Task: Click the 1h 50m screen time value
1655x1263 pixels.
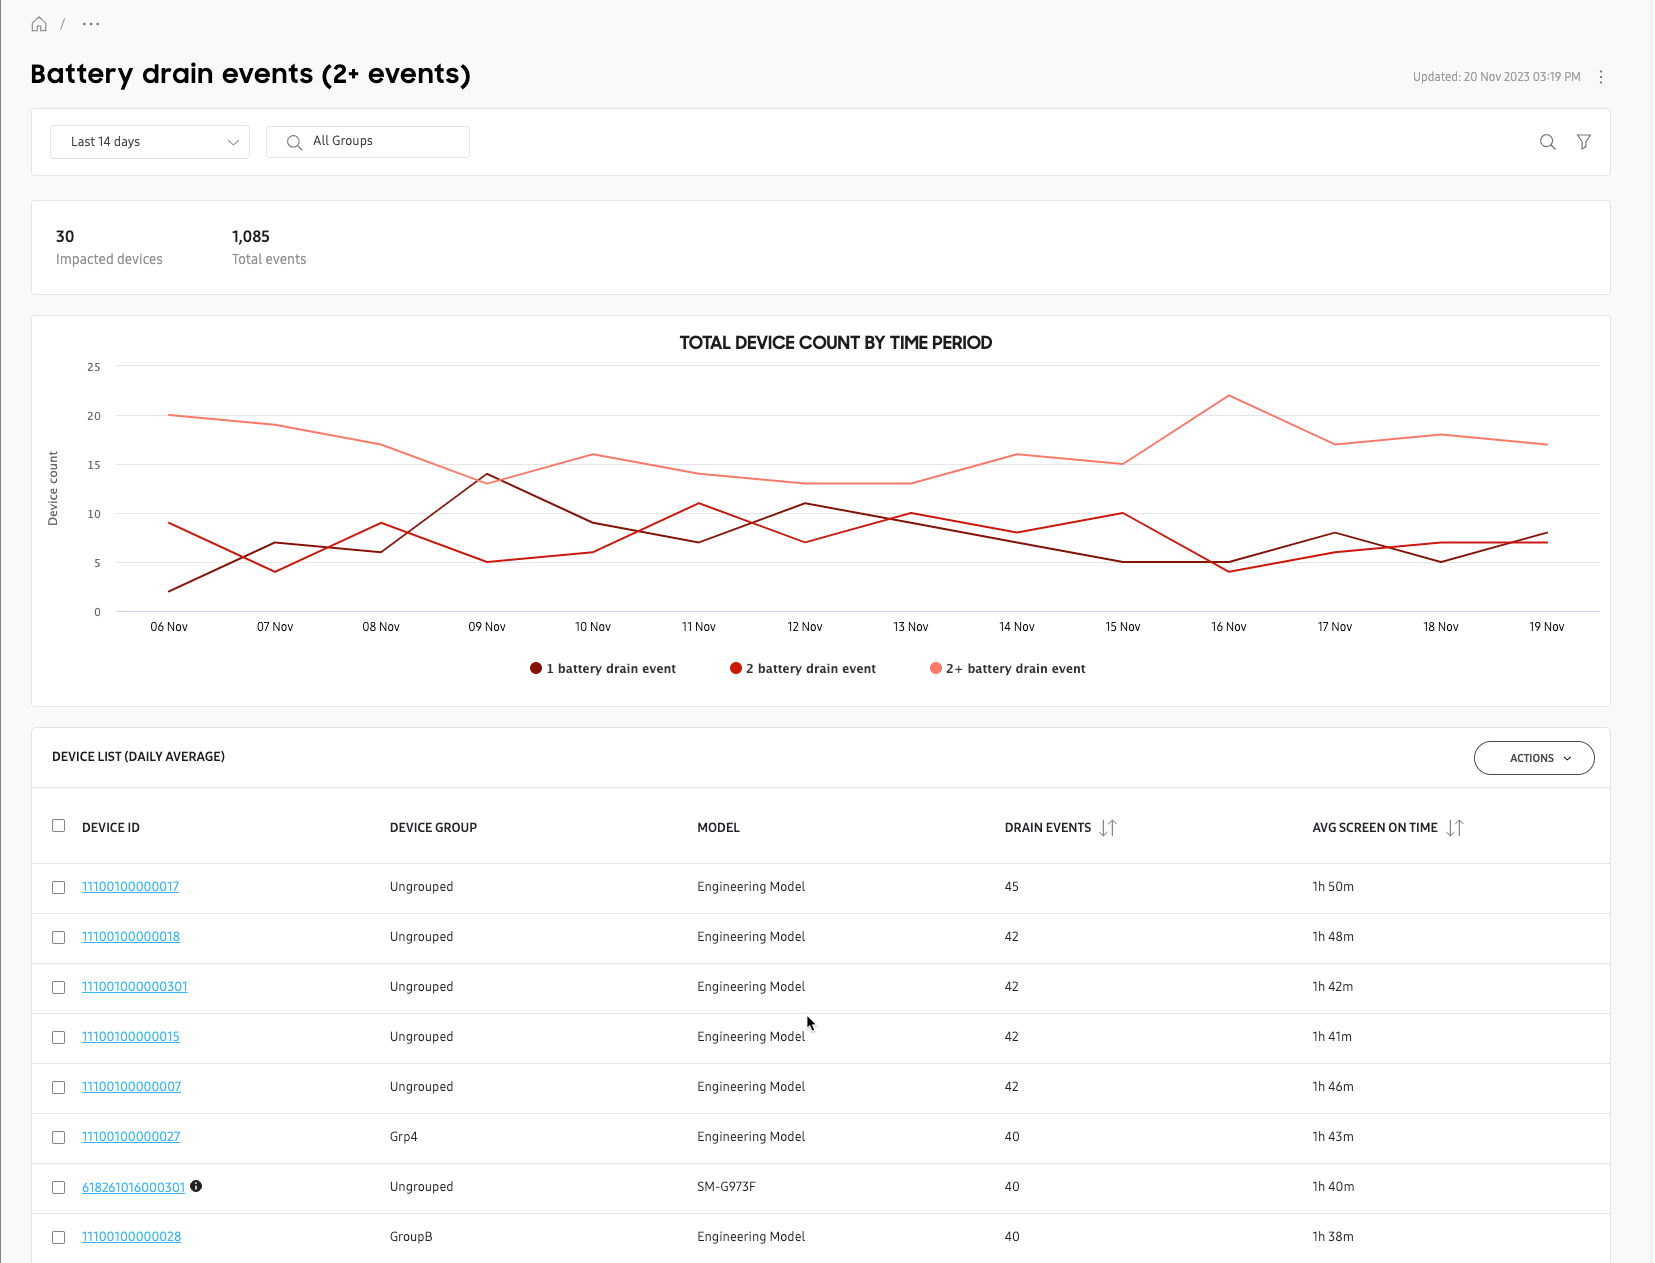Action: [x=1333, y=887]
